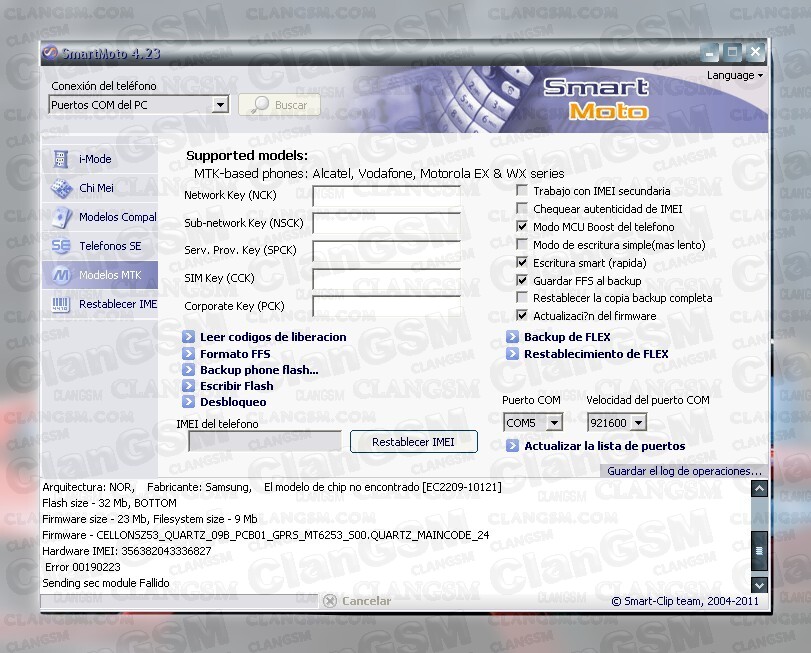Open the Language dropdown menu
Screen dimensions: 811x653
(x=735, y=75)
